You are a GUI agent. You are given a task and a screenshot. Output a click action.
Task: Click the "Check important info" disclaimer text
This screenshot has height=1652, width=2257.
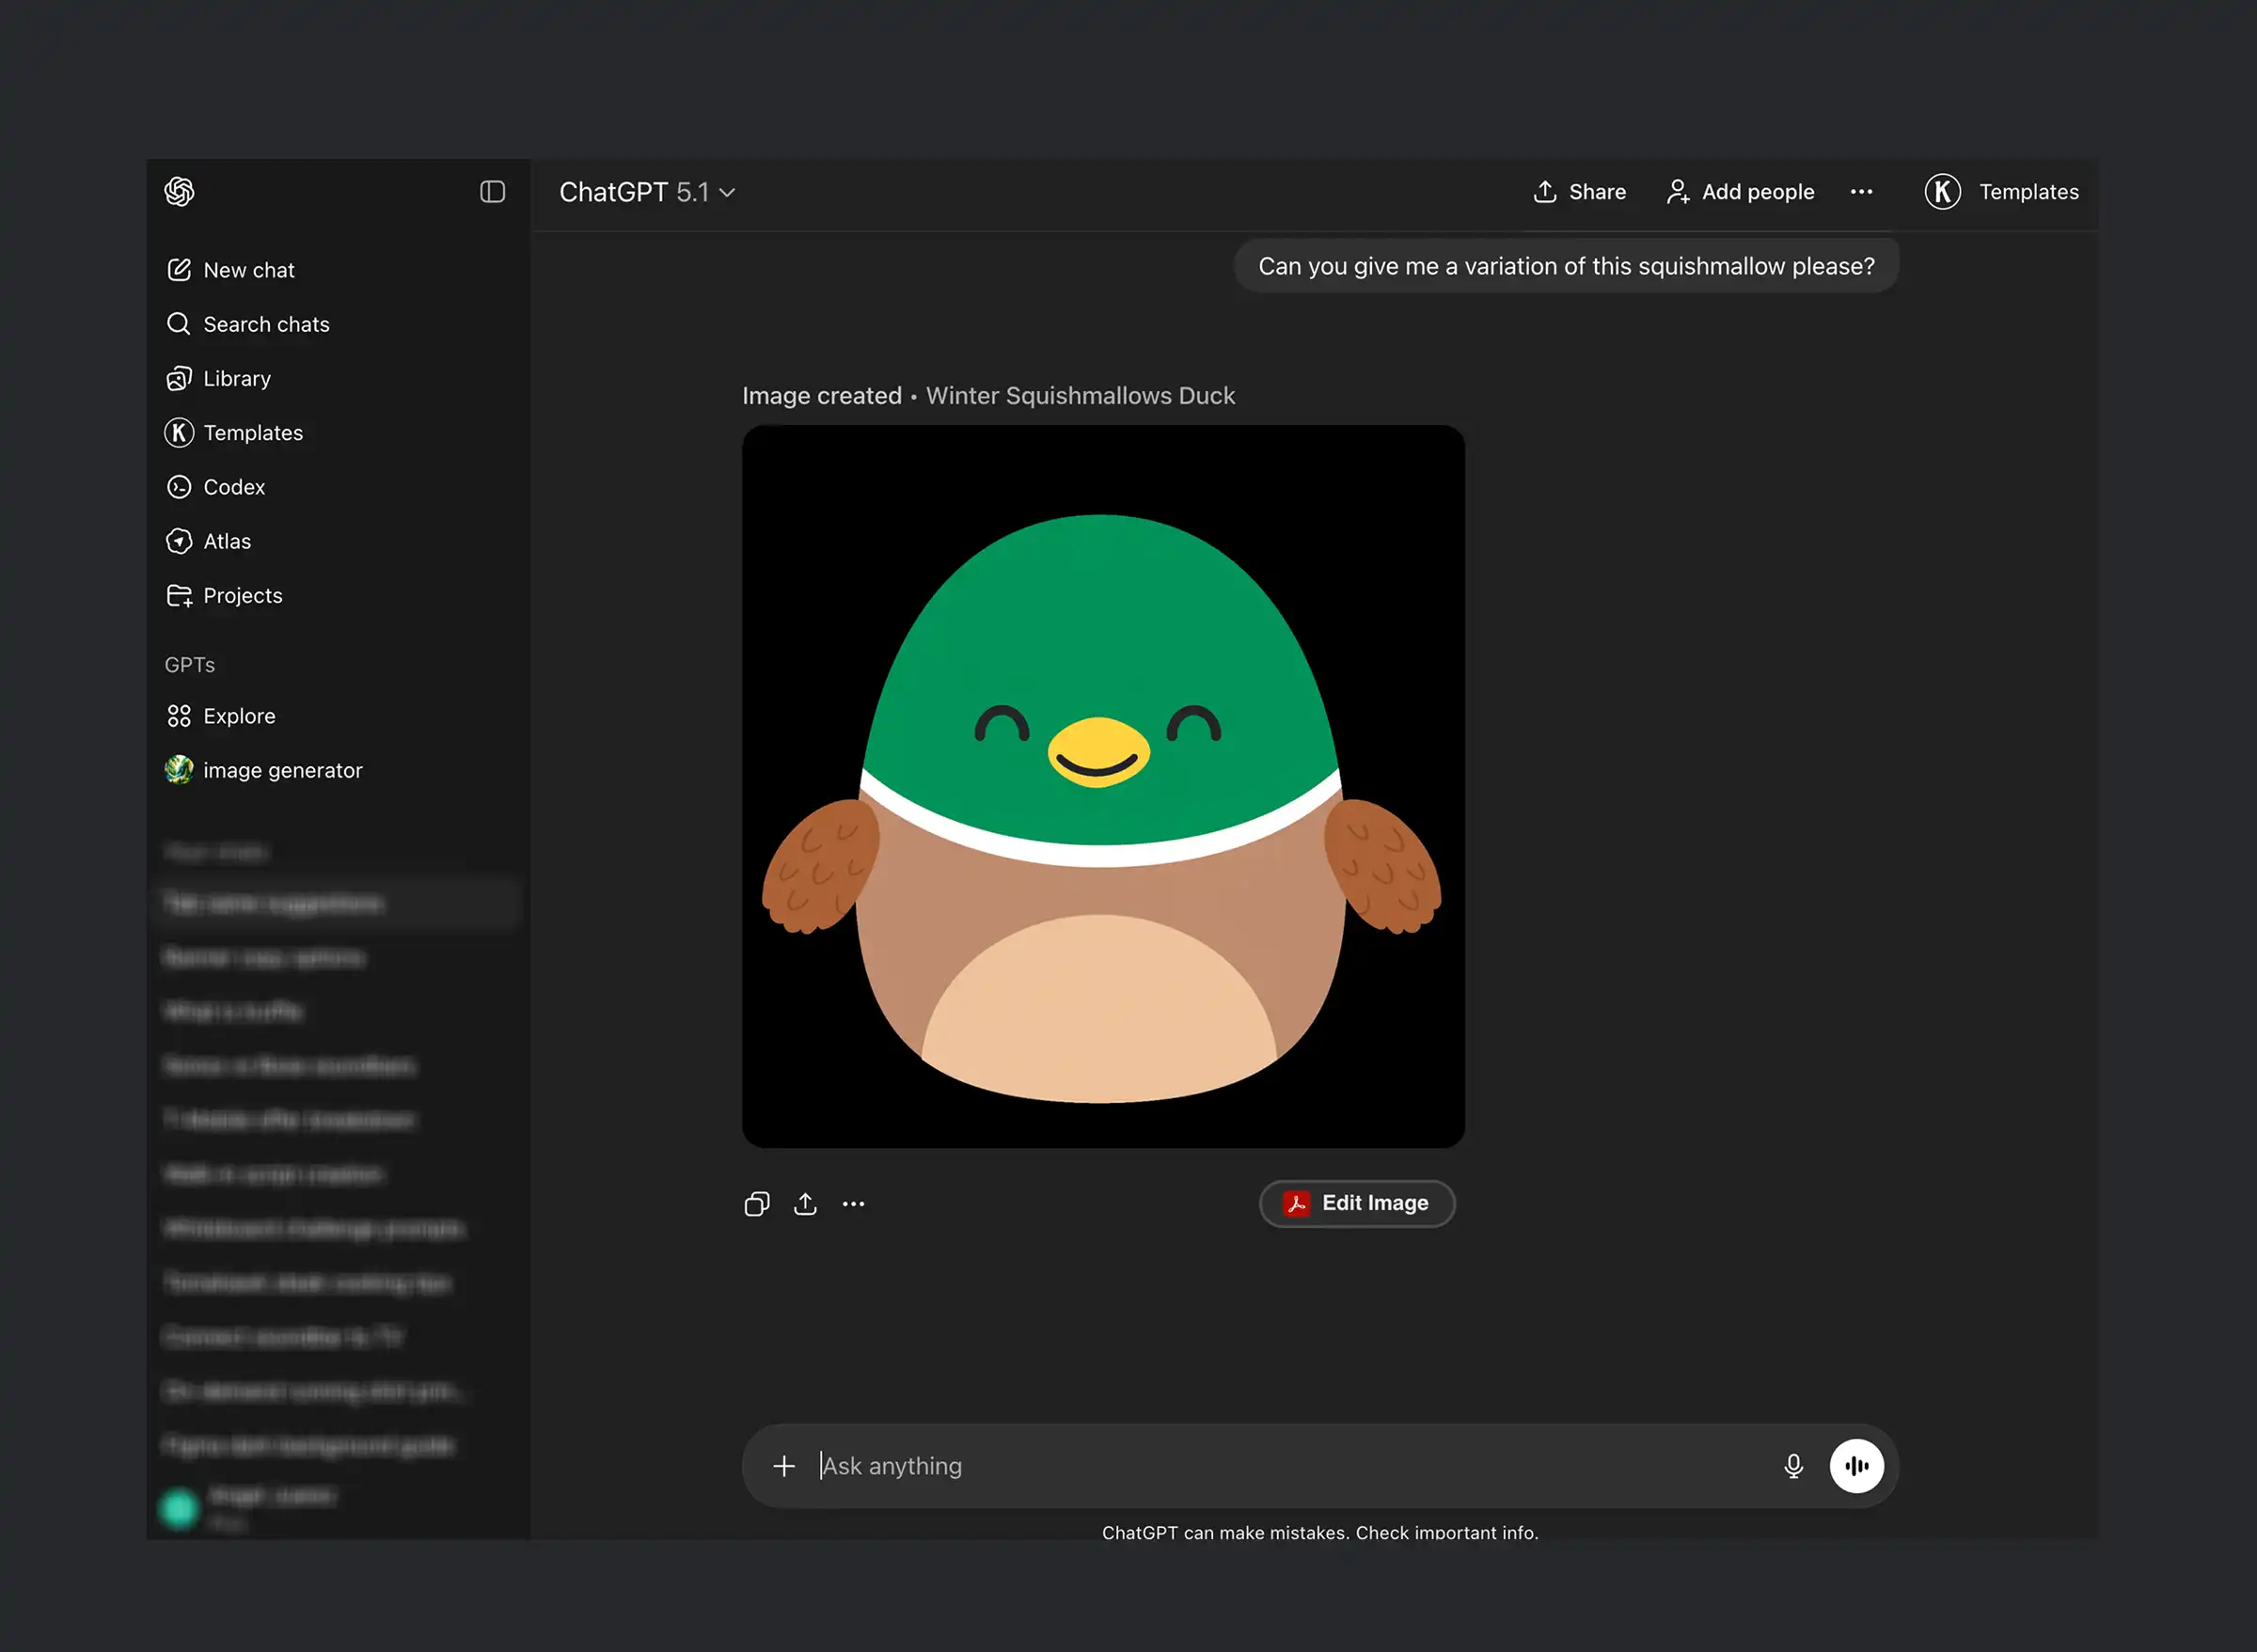pyautogui.click(x=1447, y=1533)
